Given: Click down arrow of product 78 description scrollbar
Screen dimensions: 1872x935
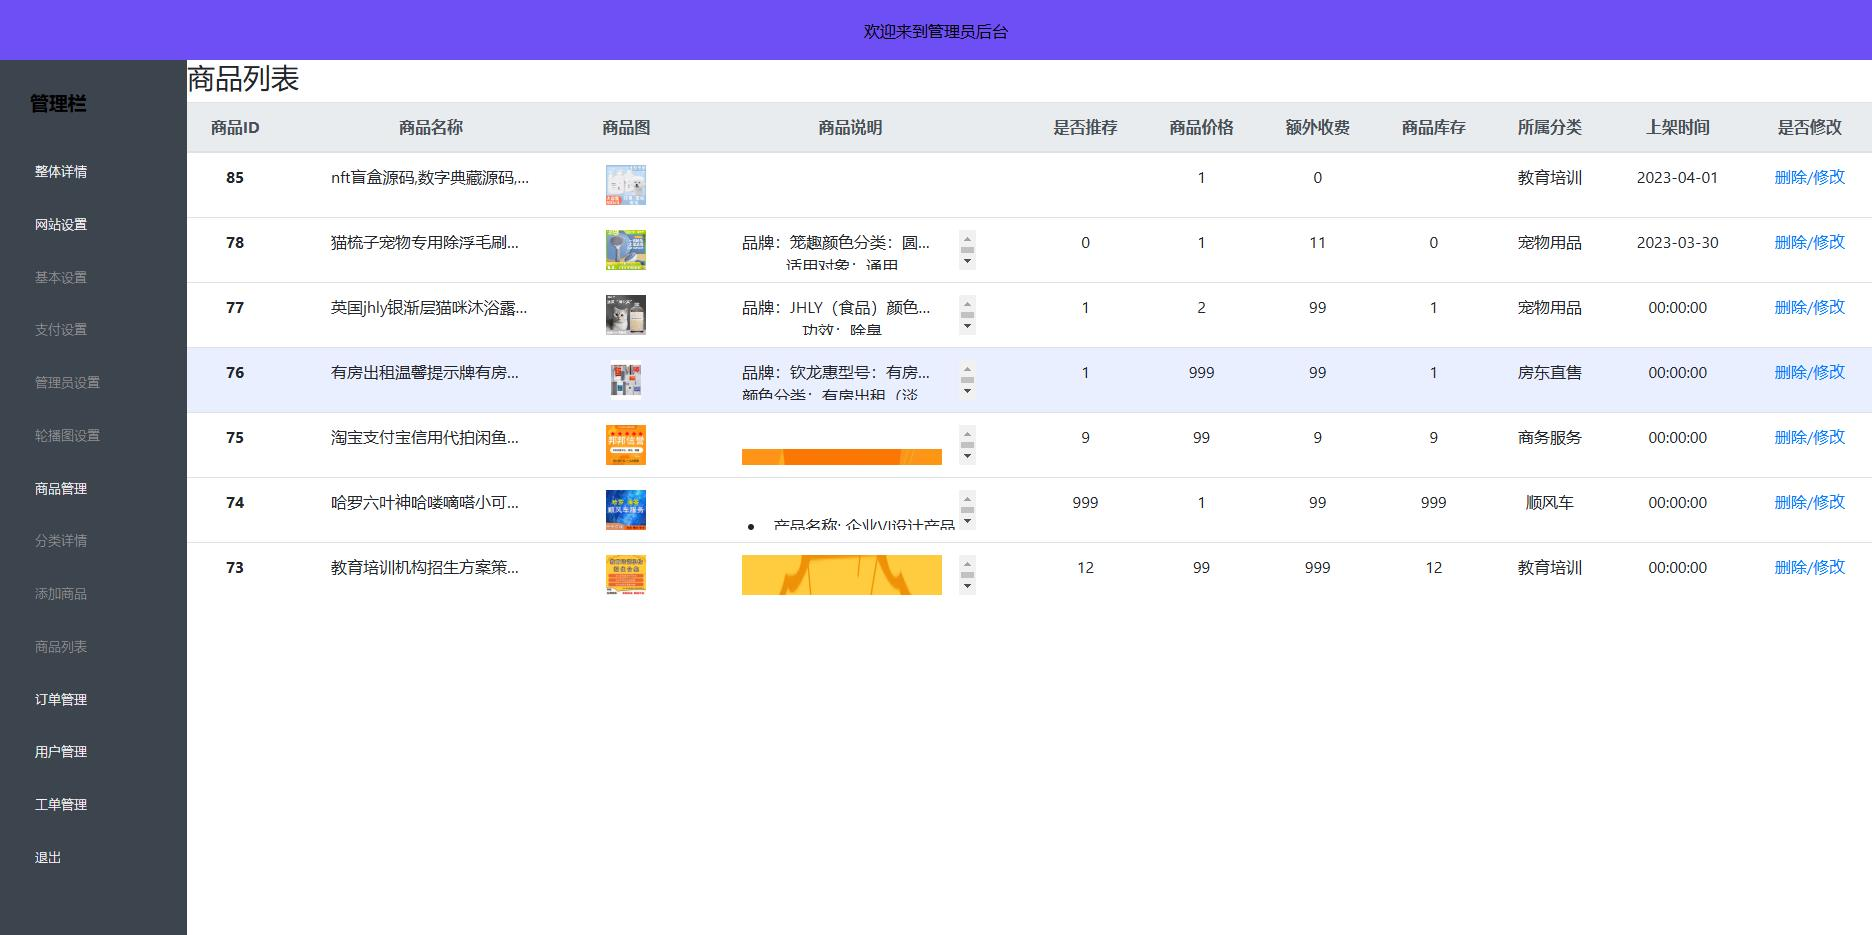Looking at the screenshot, I should click(x=967, y=262).
